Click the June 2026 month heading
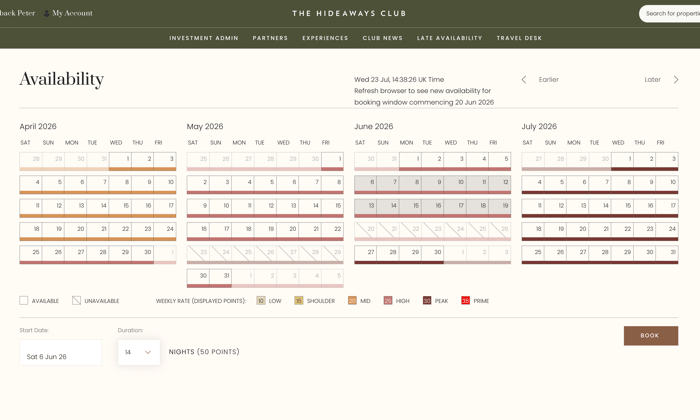 [x=374, y=126]
